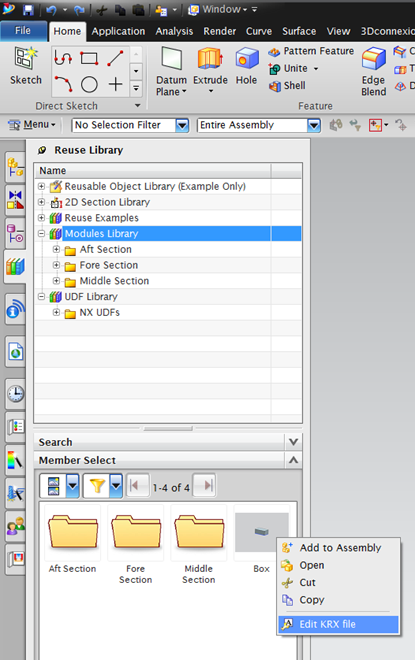
Task: Collapse the Member Select panel
Action: tap(293, 460)
